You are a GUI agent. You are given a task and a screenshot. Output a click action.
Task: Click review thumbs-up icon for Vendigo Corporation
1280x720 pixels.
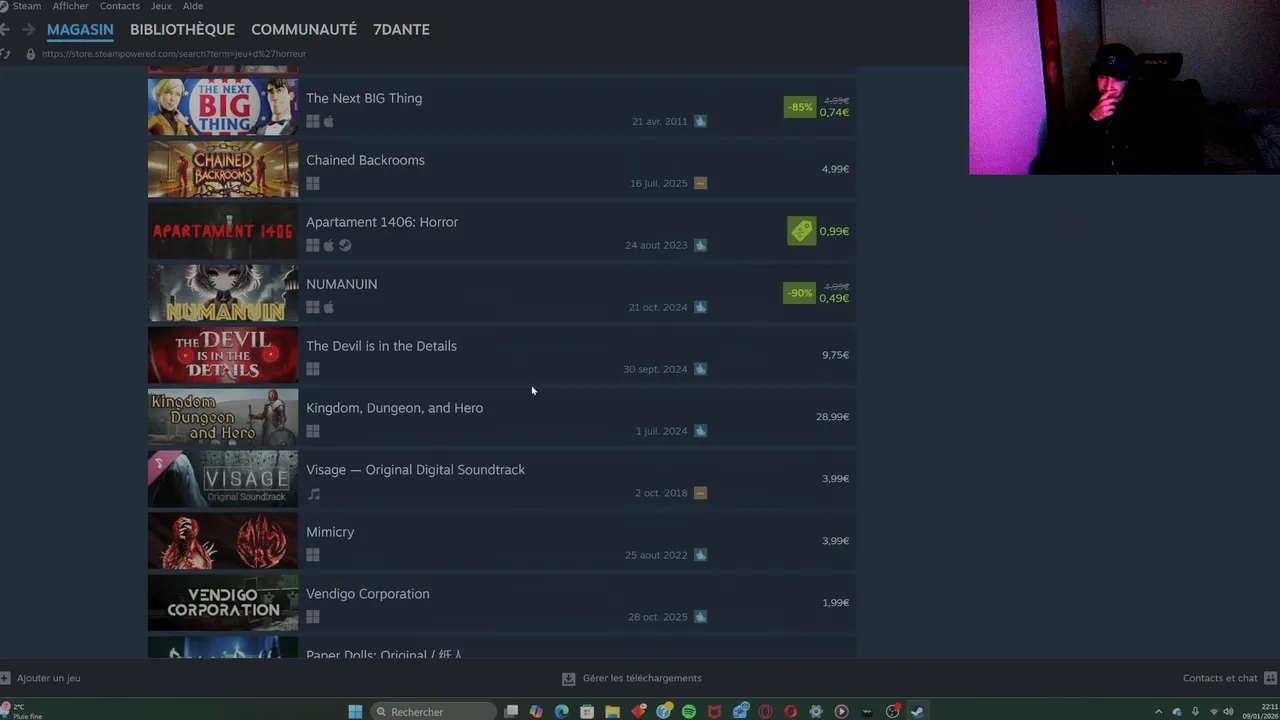click(700, 617)
